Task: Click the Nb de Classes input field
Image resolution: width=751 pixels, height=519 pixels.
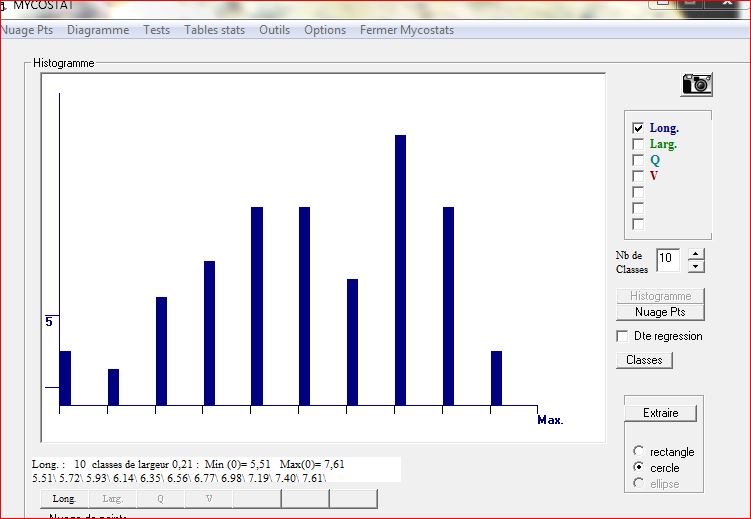Action: [668, 260]
